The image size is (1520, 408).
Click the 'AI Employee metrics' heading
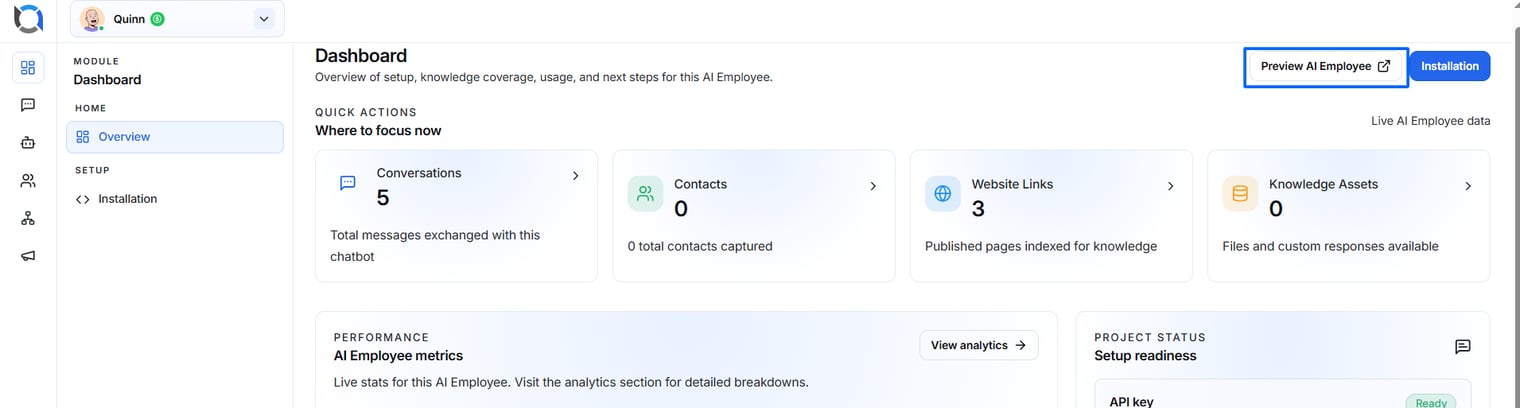(398, 356)
